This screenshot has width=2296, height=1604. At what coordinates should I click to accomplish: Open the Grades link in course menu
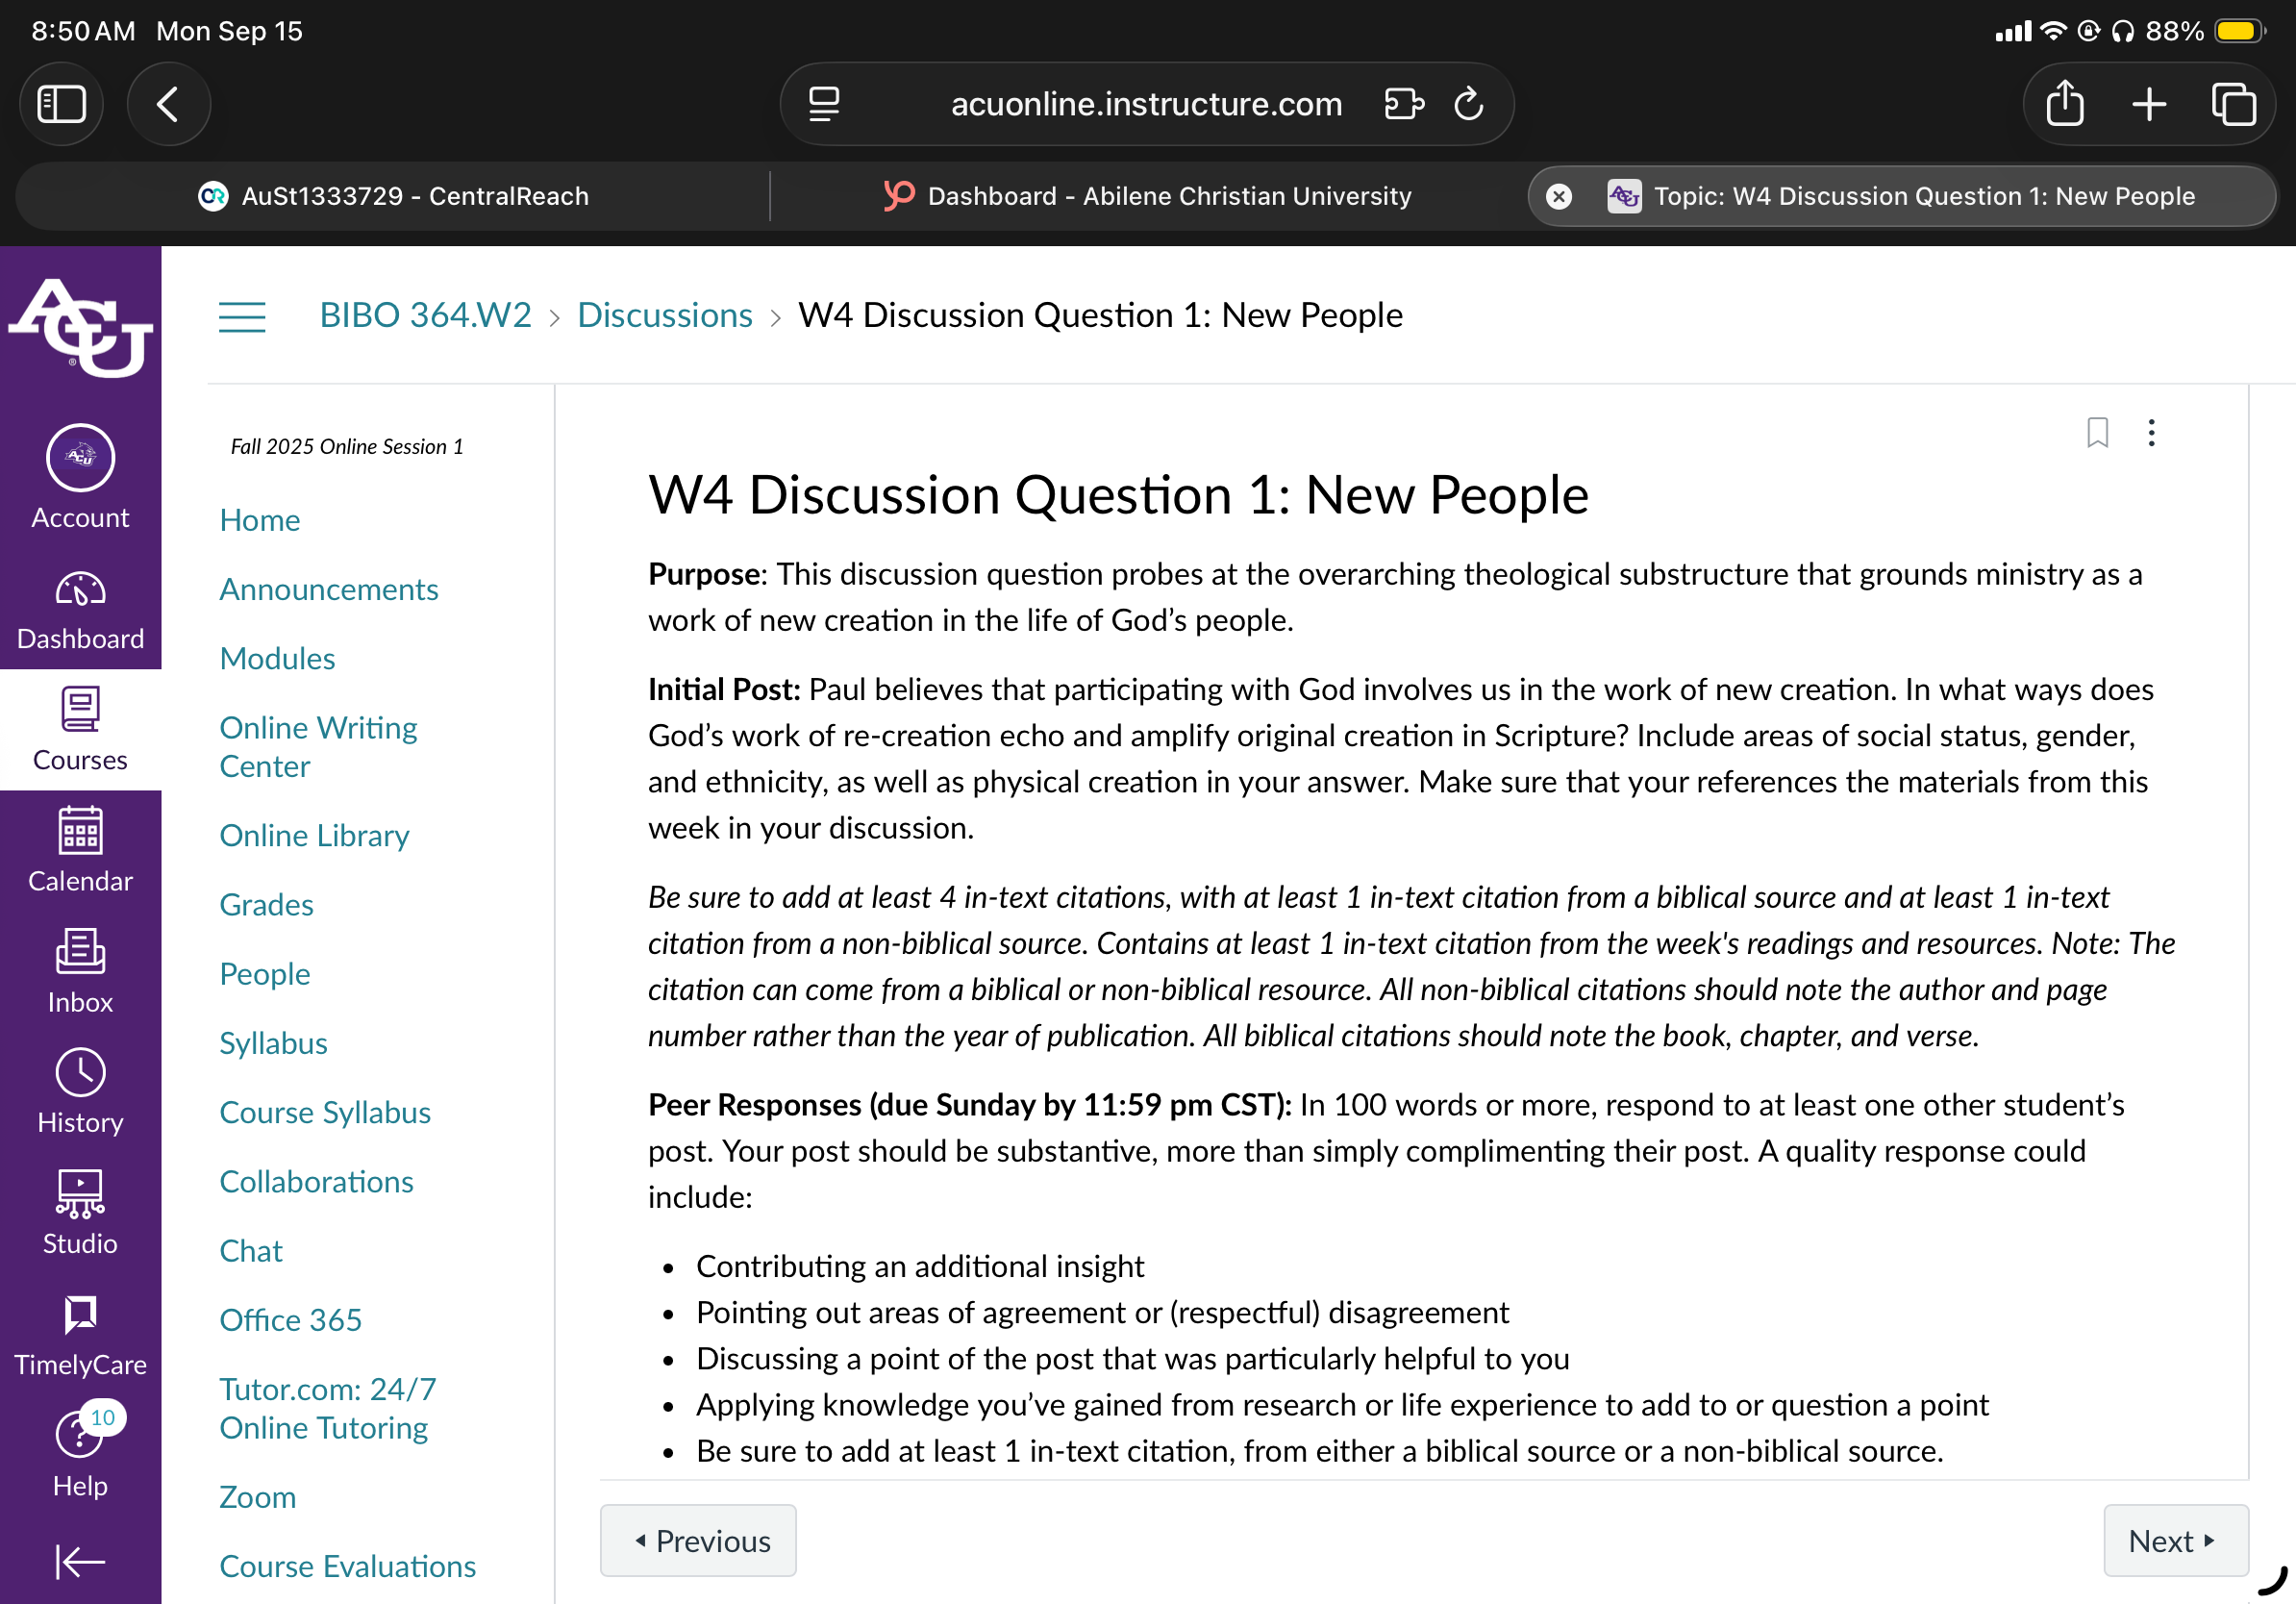(x=267, y=905)
